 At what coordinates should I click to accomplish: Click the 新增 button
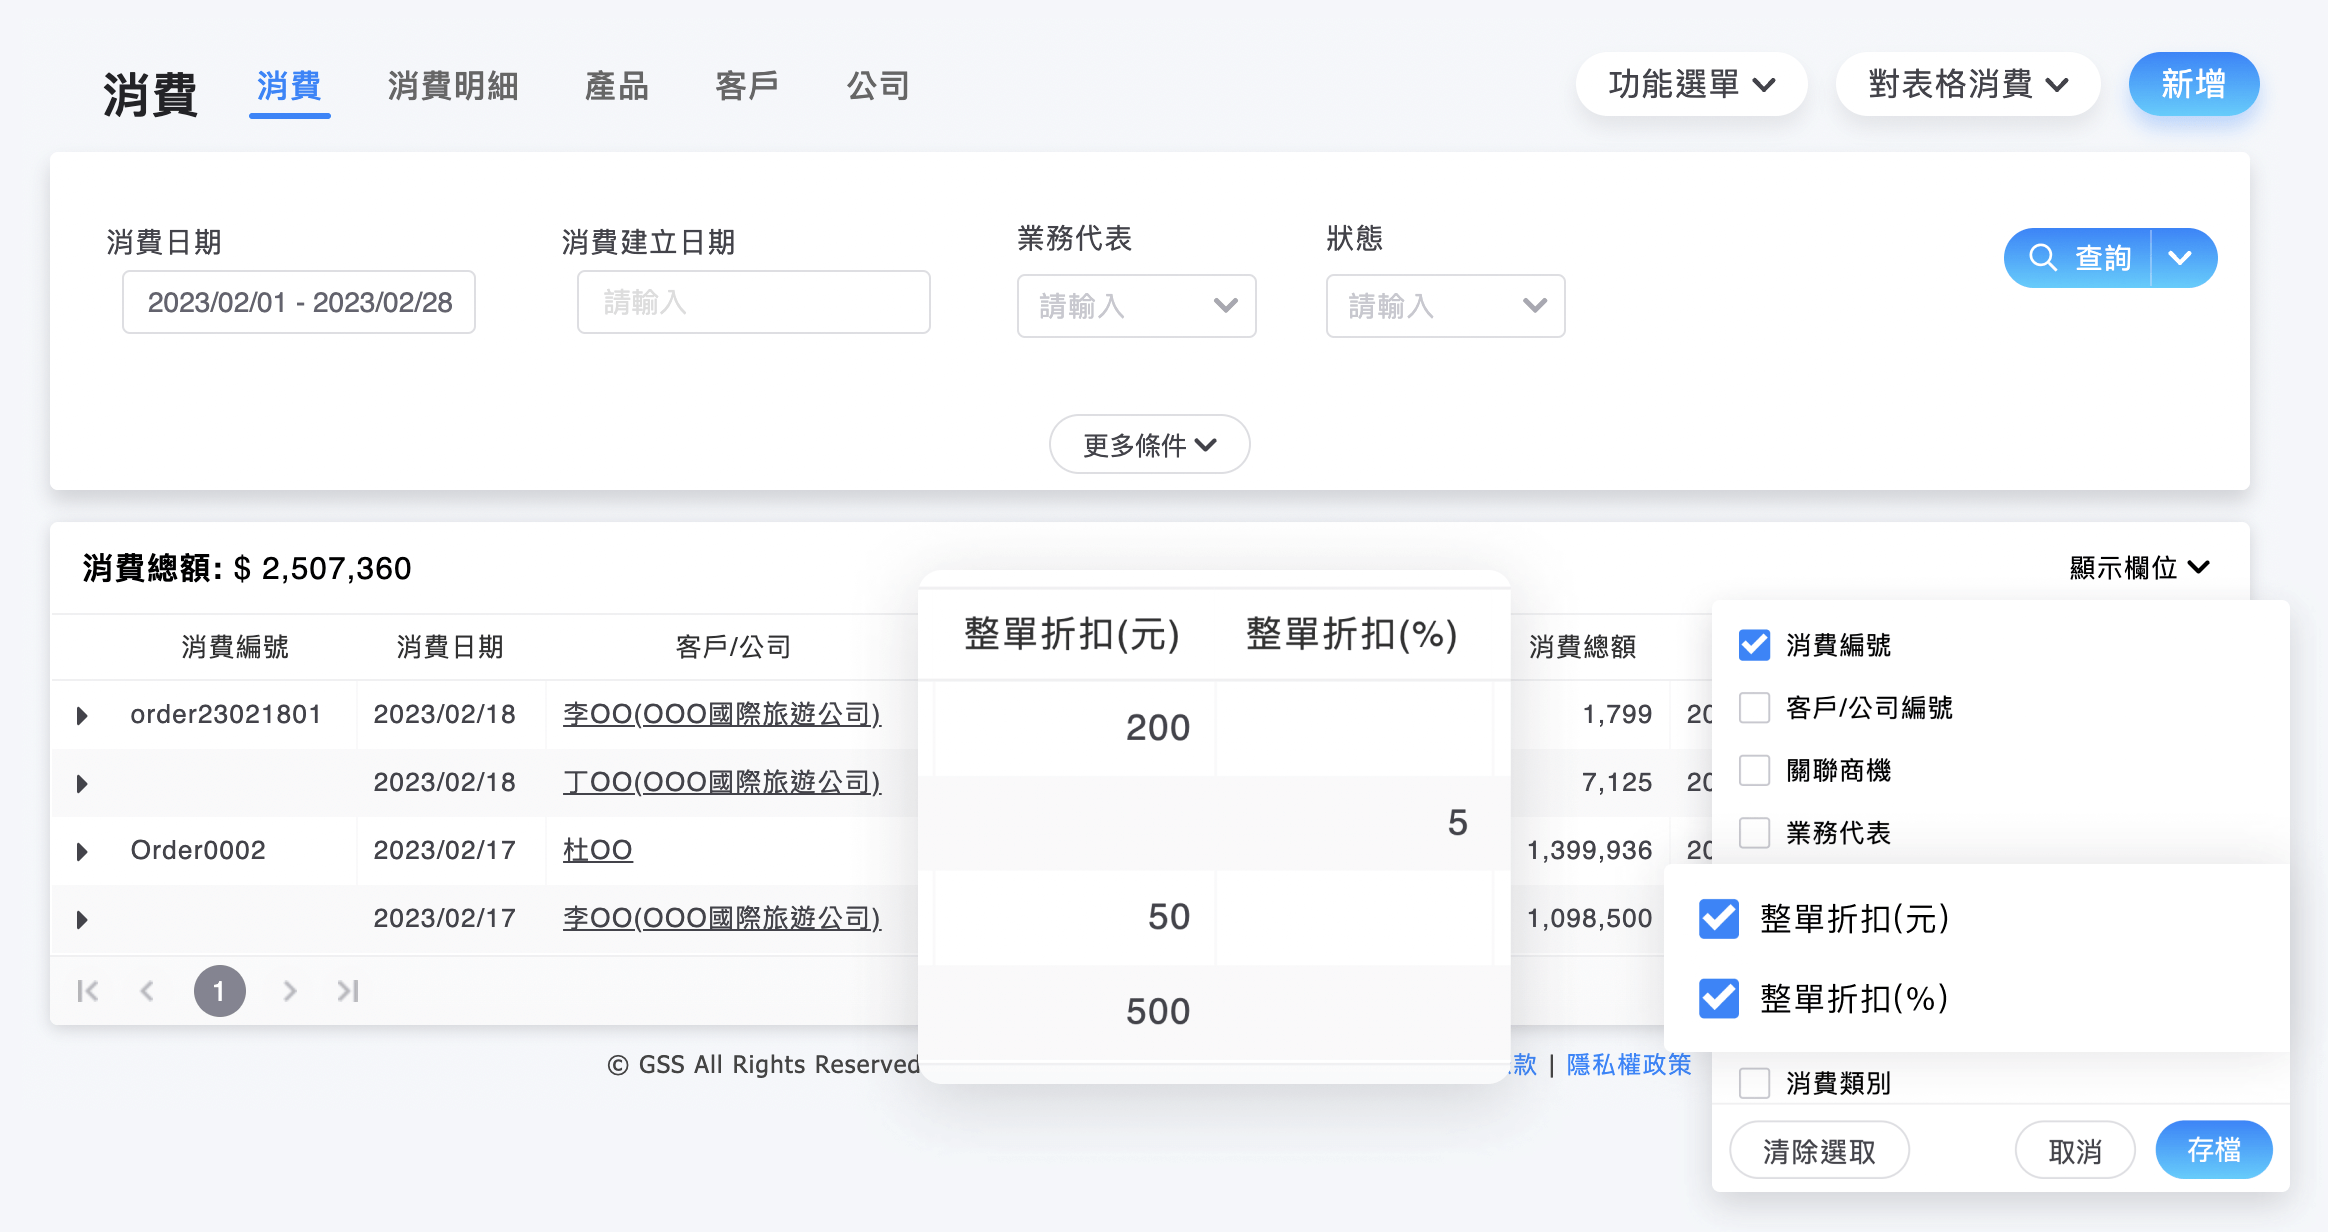(x=2194, y=84)
